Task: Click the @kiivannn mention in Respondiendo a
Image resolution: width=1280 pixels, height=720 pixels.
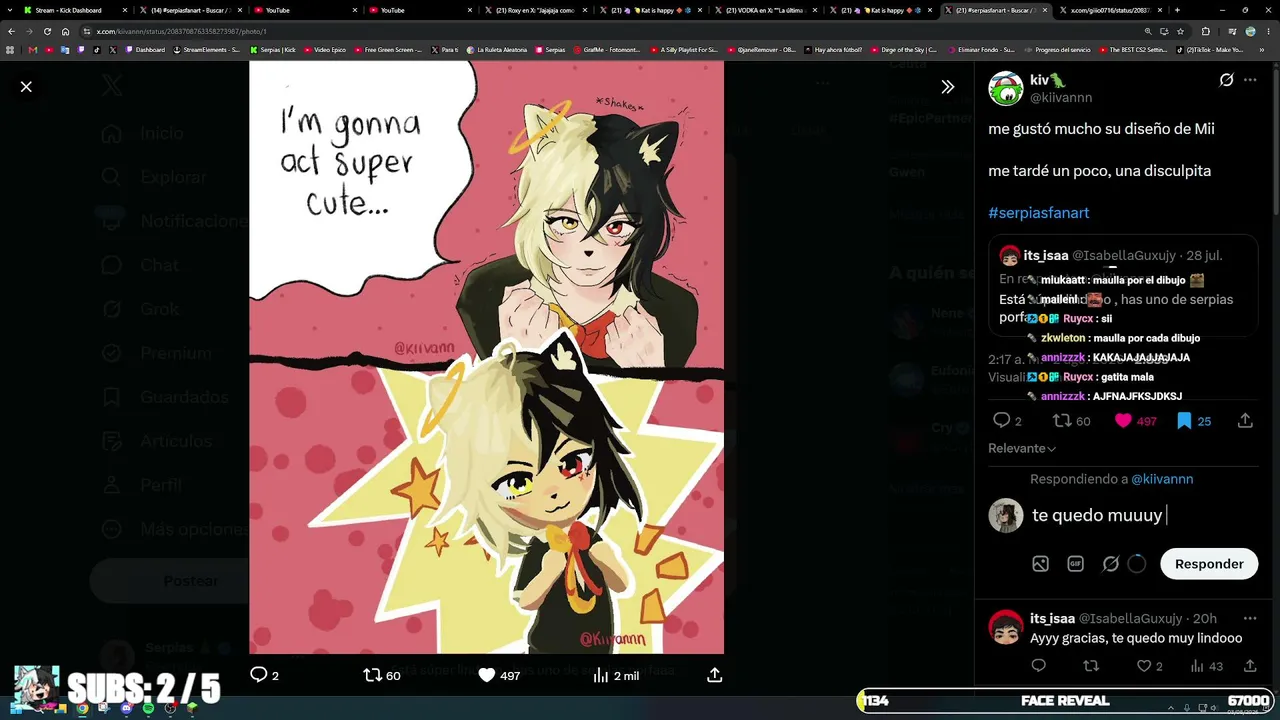Action: 1162,479
